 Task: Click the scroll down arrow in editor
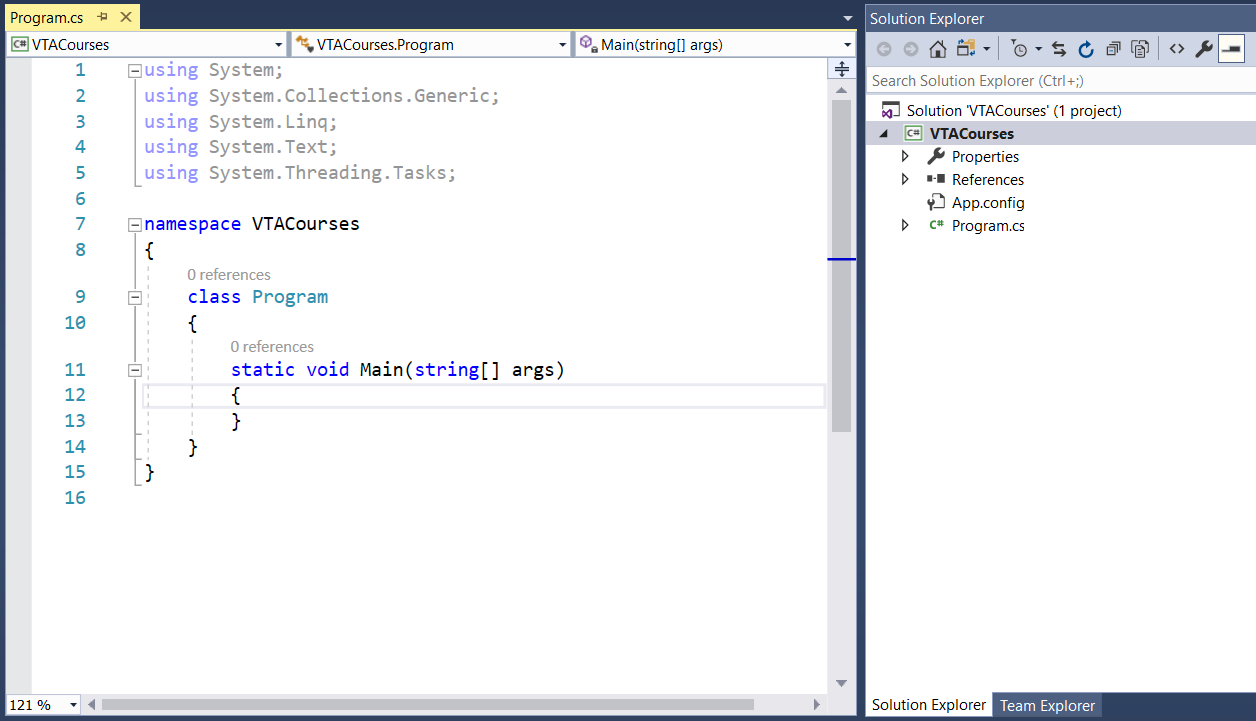[x=841, y=683]
